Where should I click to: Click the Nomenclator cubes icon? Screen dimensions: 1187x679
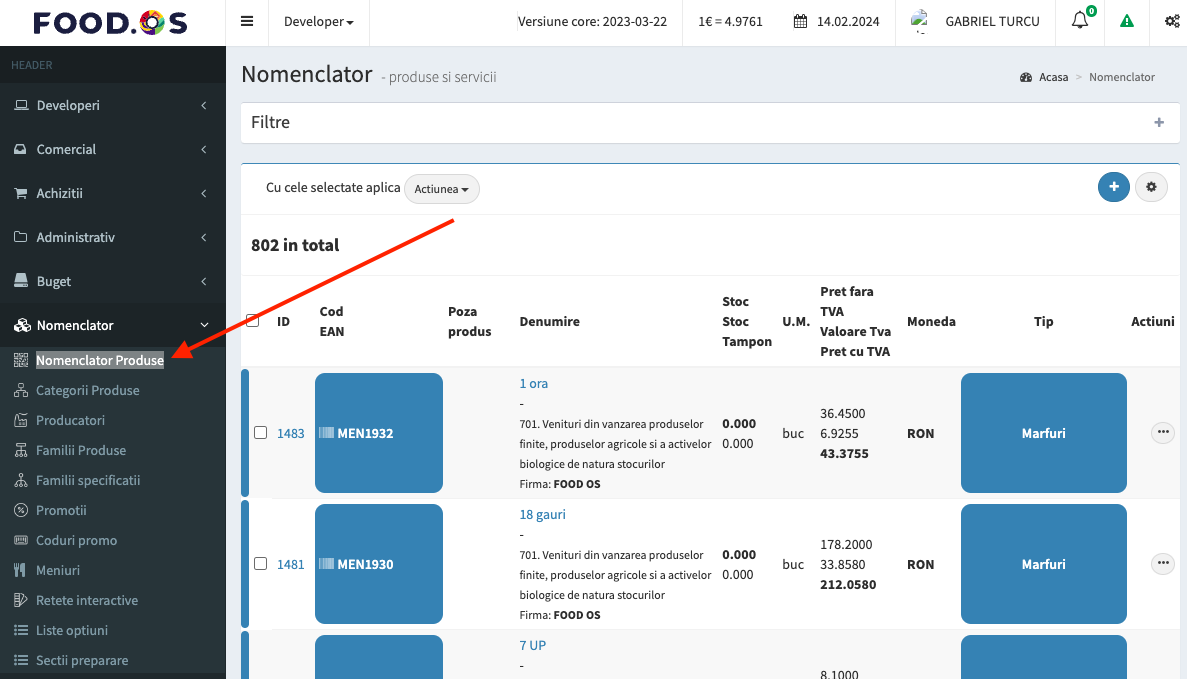pos(22,325)
